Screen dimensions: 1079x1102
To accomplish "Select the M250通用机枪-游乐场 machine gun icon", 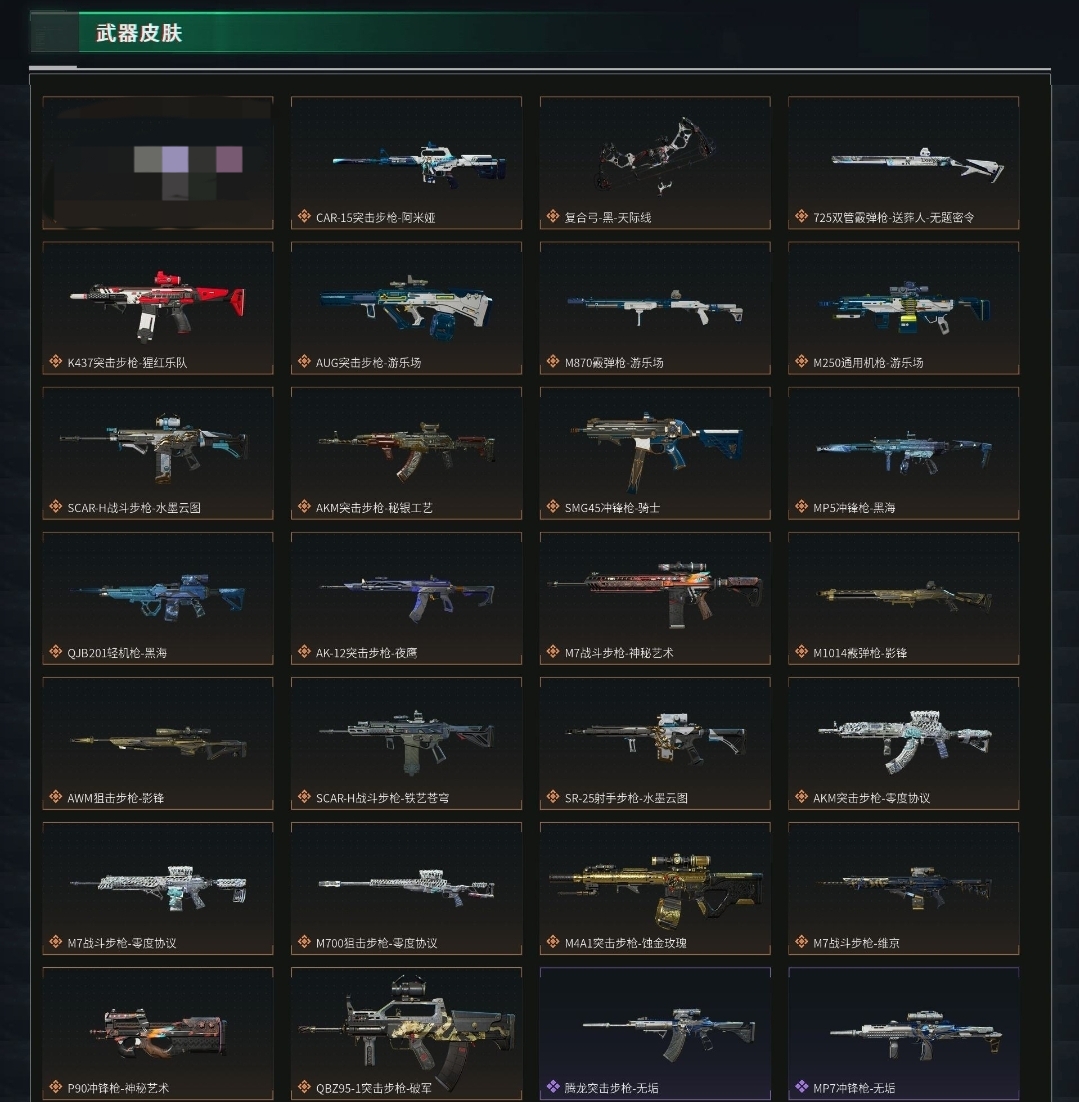I will point(904,308).
